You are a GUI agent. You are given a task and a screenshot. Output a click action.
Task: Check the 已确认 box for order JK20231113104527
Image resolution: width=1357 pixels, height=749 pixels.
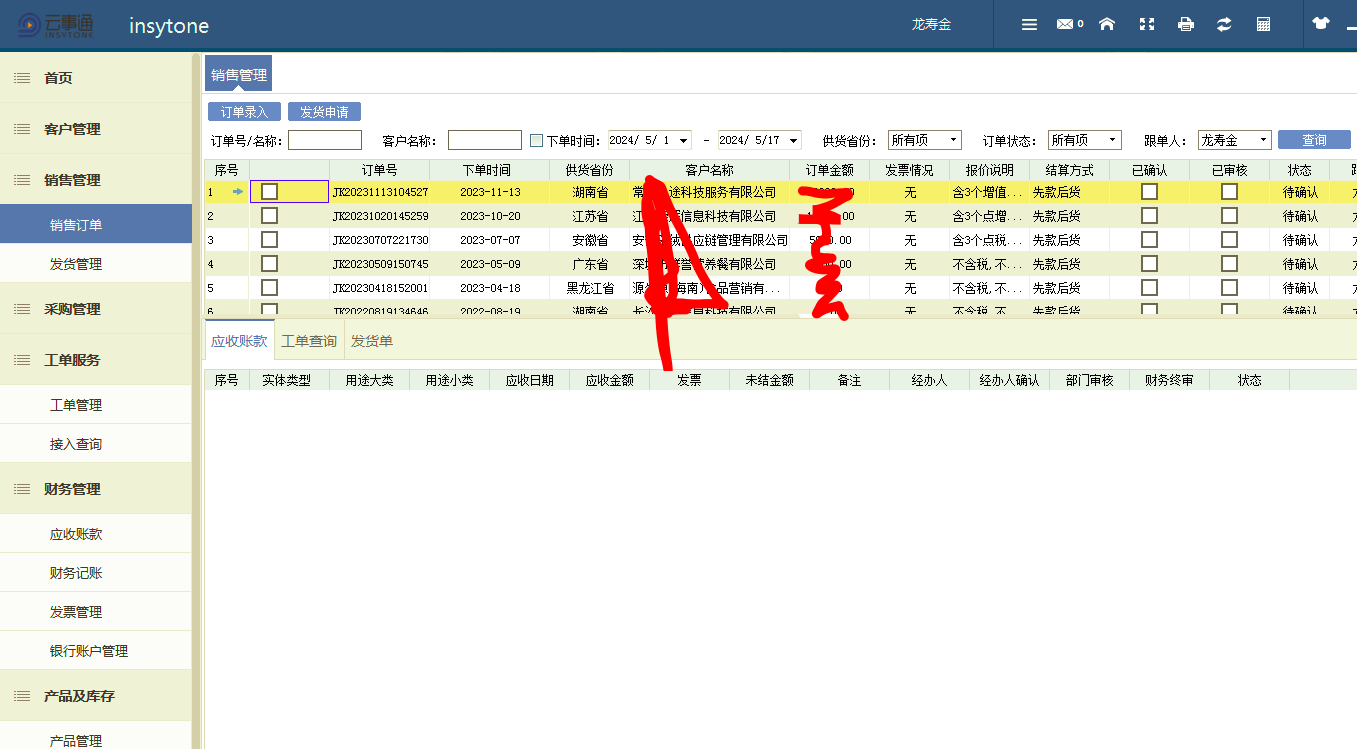click(x=1149, y=191)
